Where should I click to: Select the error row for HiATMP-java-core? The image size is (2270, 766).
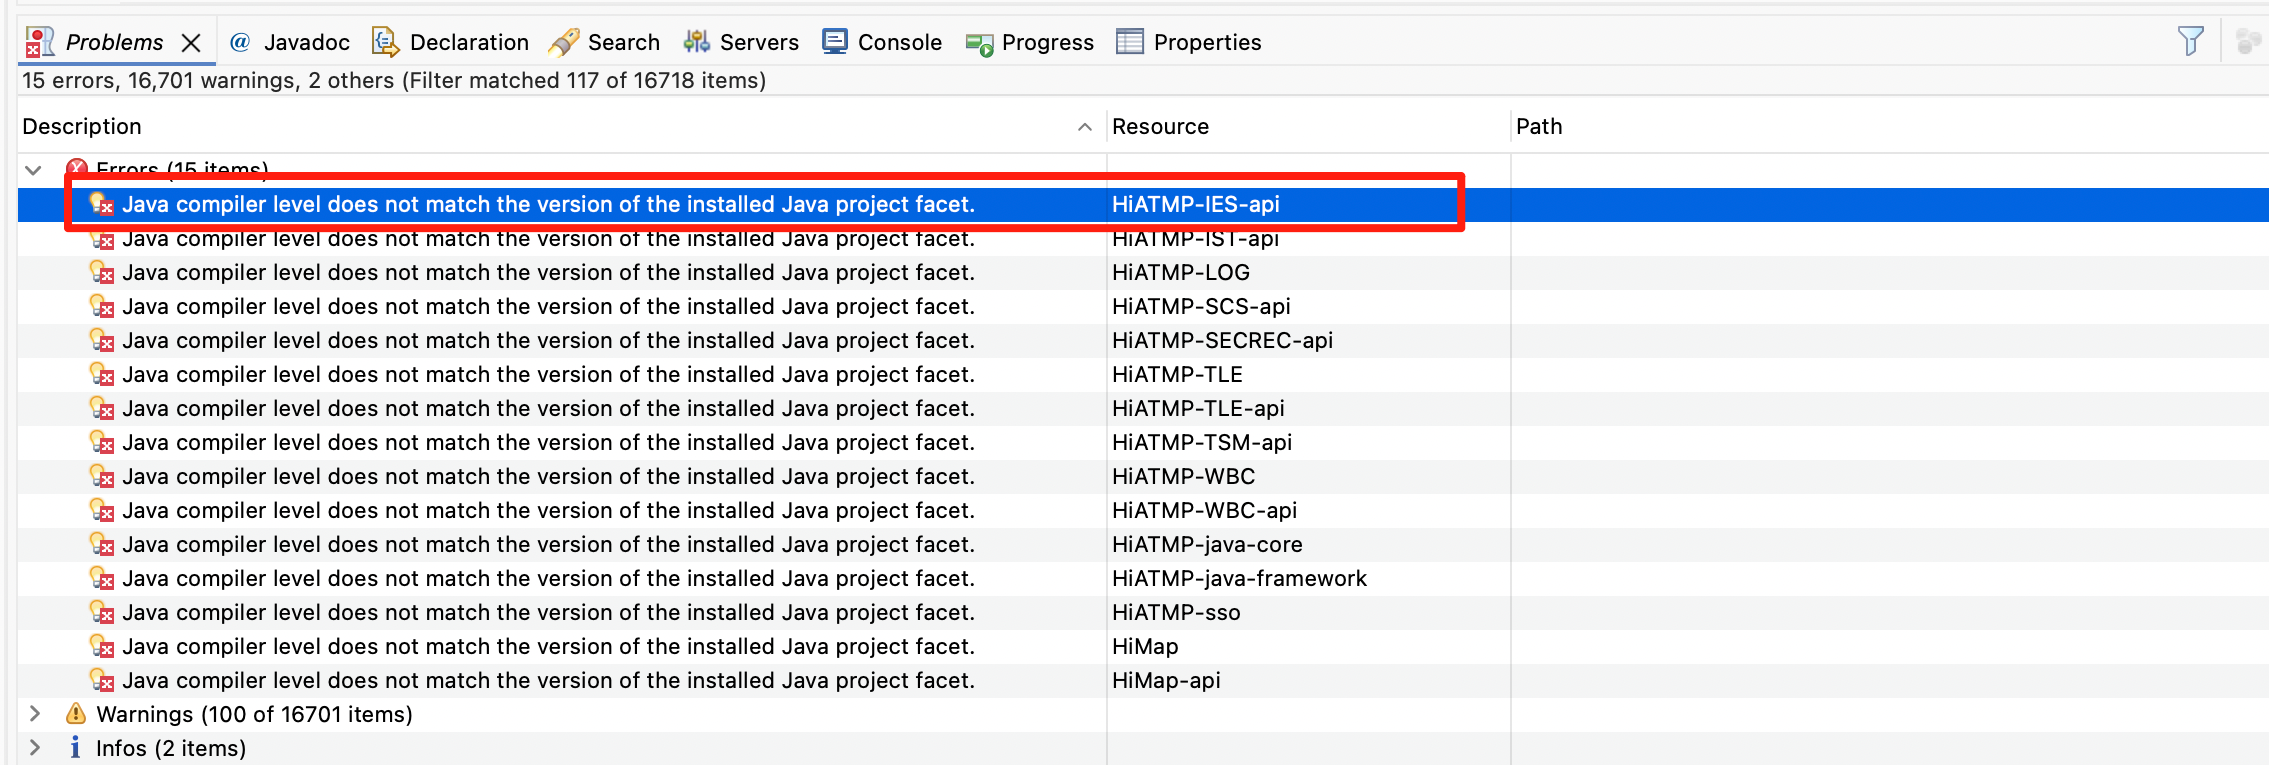[1143, 544]
